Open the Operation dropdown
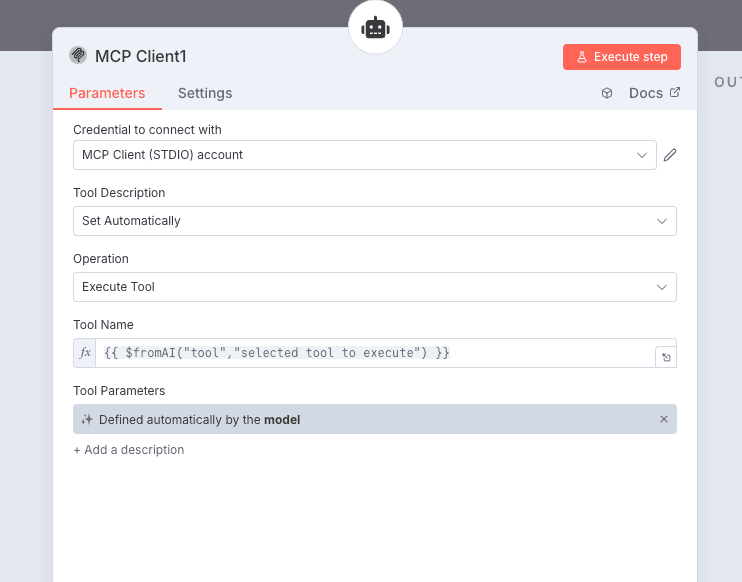This screenshot has width=742, height=582. pyautogui.click(x=374, y=287)
